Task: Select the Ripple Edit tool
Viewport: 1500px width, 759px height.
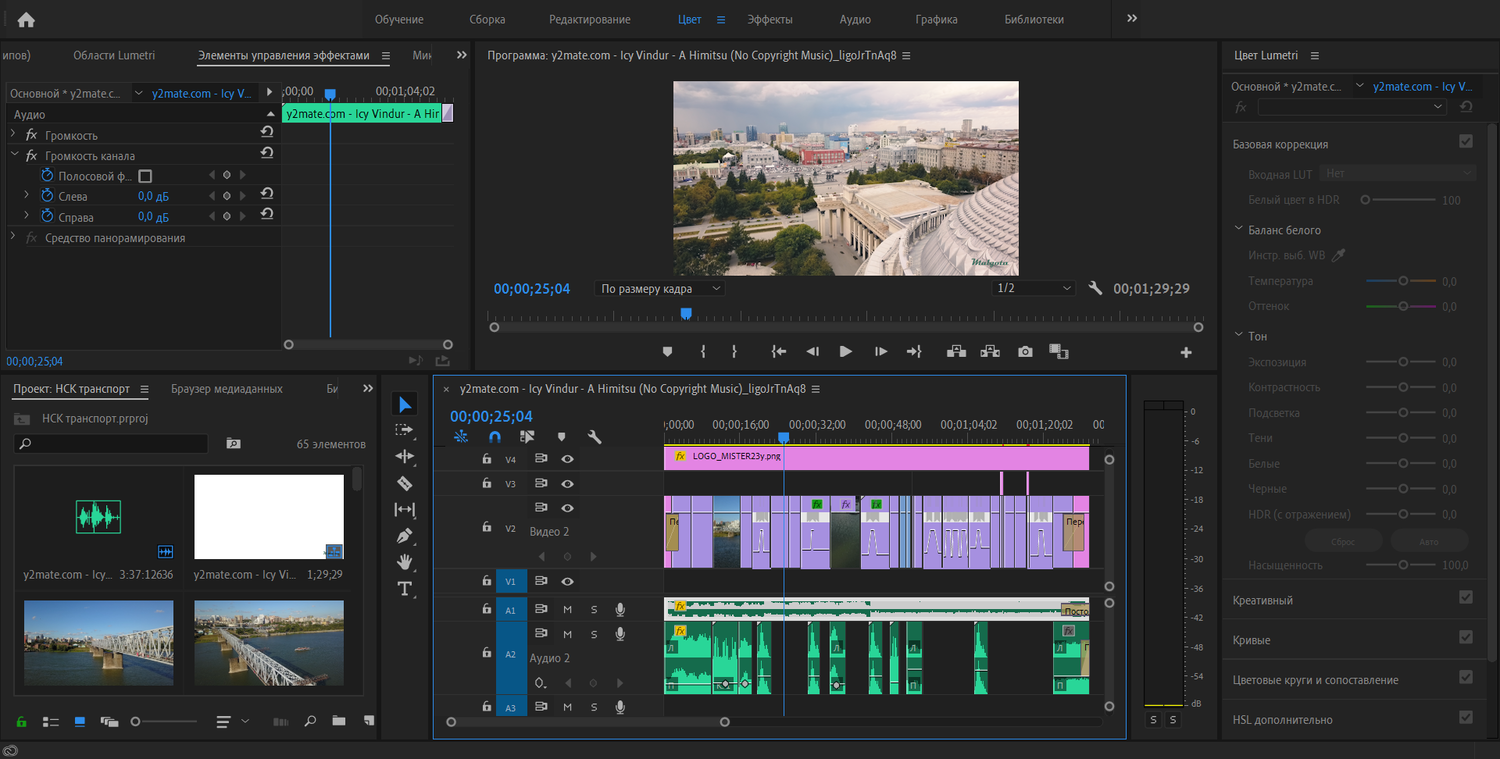Action: coord(405,456)
